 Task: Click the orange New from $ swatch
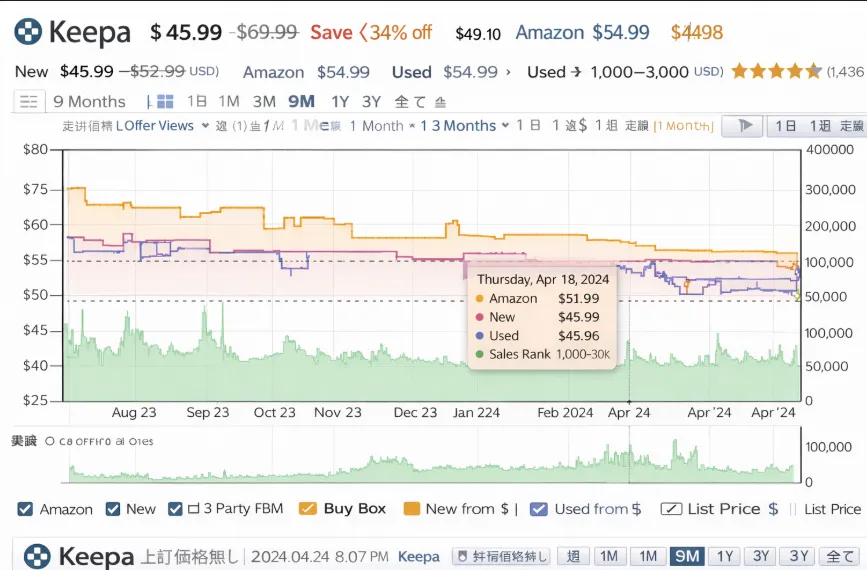[x=411, y=509]
